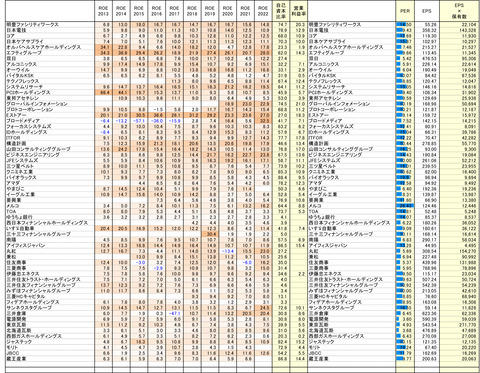This screenshot has width=480, height=373.
Task: Select the 66.4 cell for PCIホールディングス
Action: [x=103, y=92]
